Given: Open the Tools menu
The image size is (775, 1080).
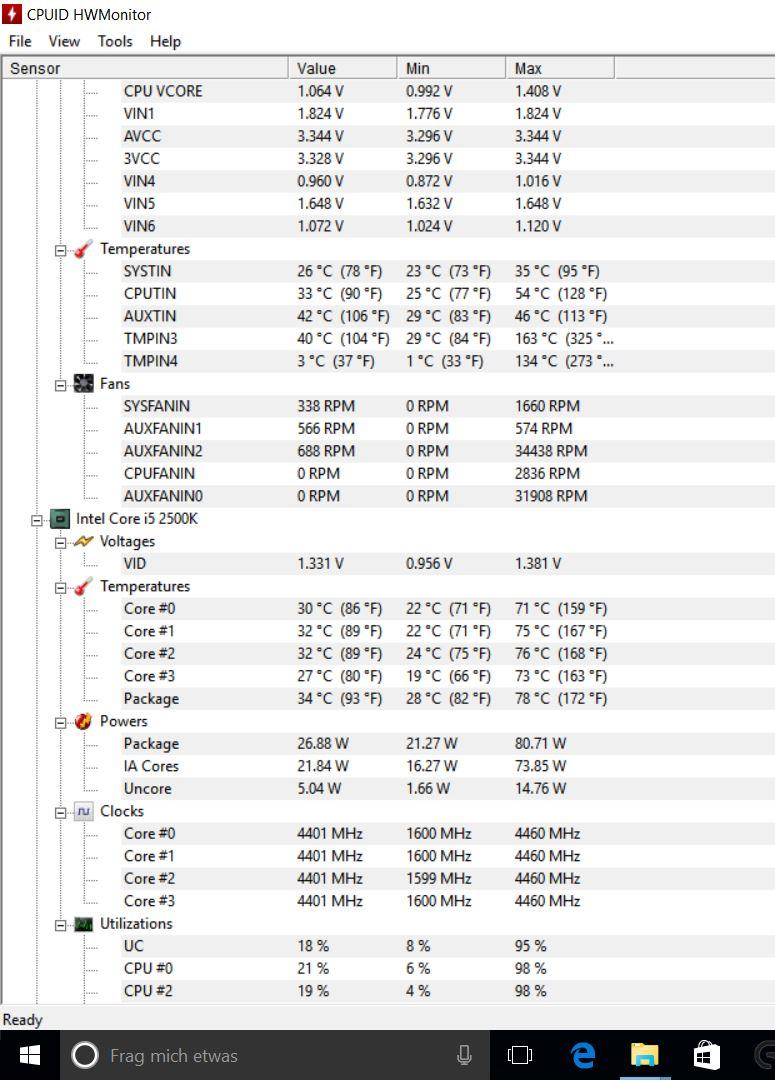Looking at the screenshot, I should point(115,41).
